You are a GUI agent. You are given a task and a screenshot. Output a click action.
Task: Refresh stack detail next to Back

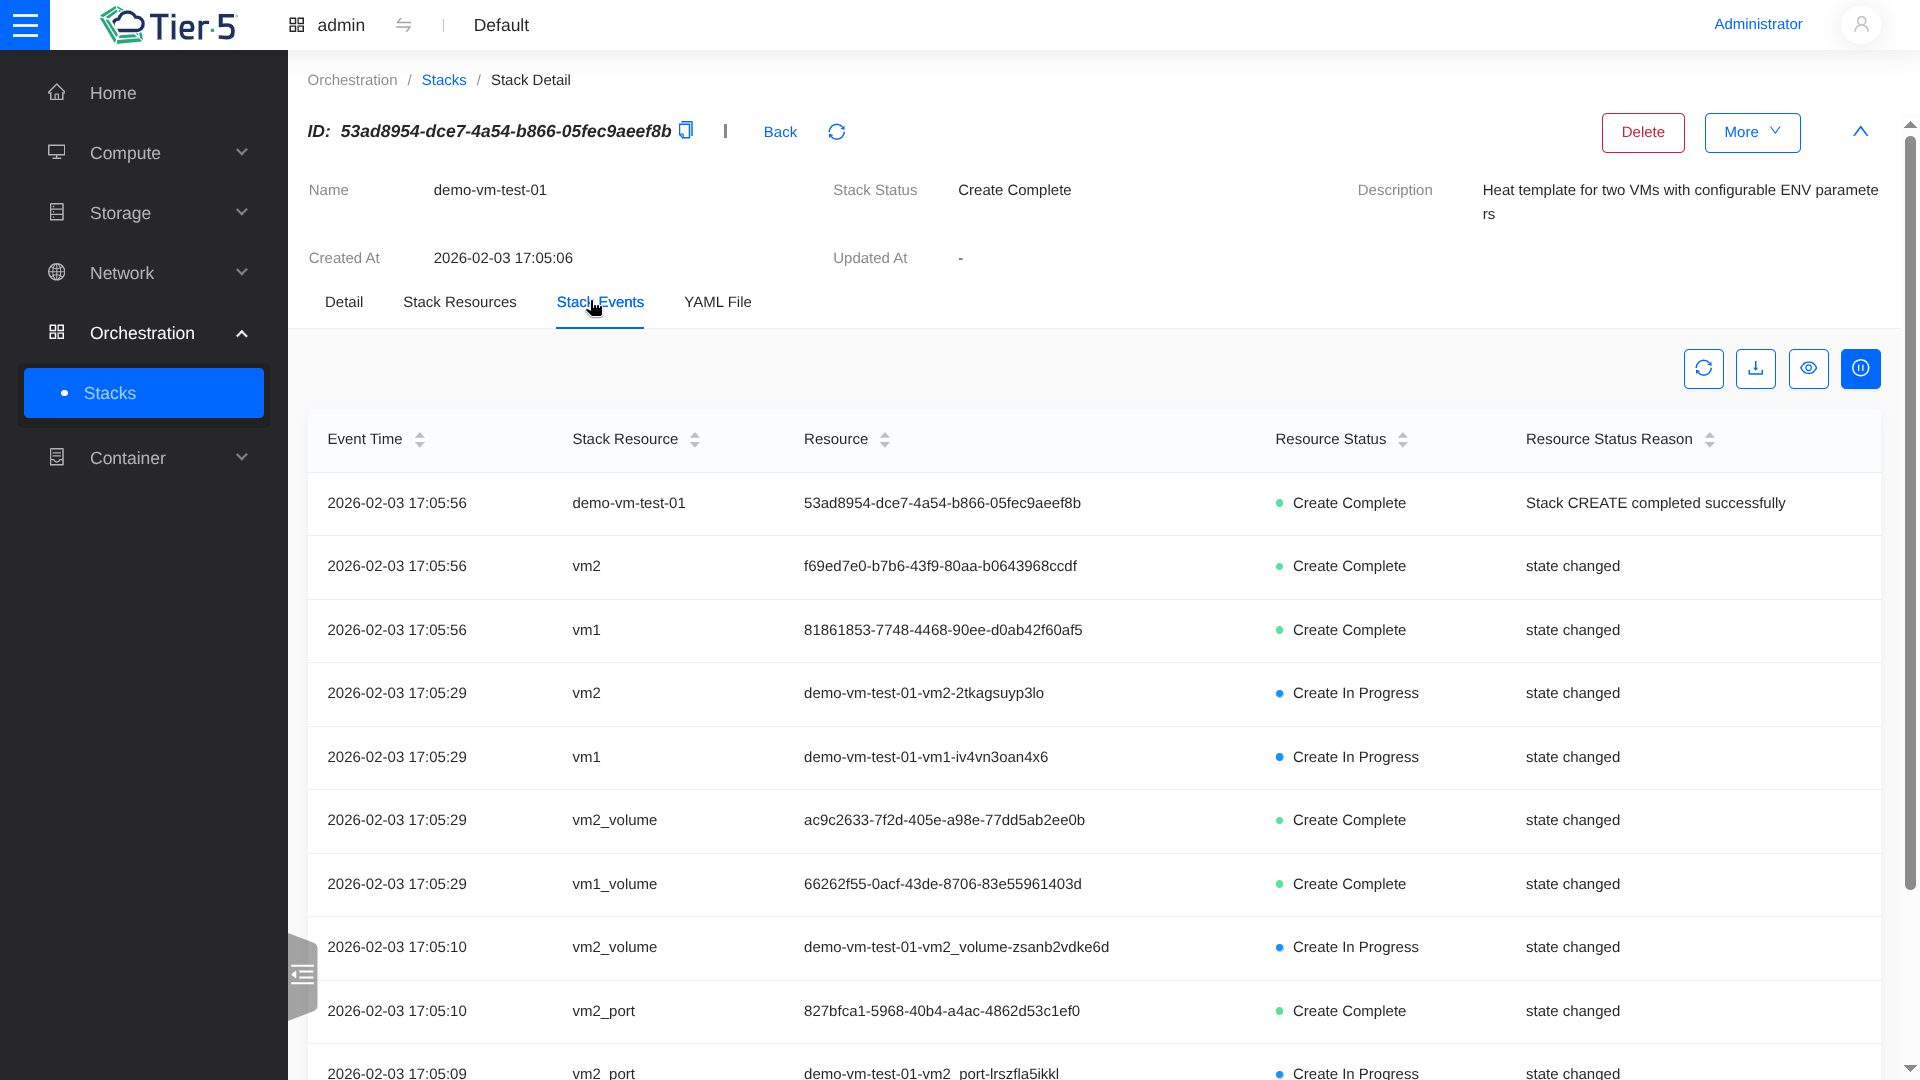tap(837, 132)
